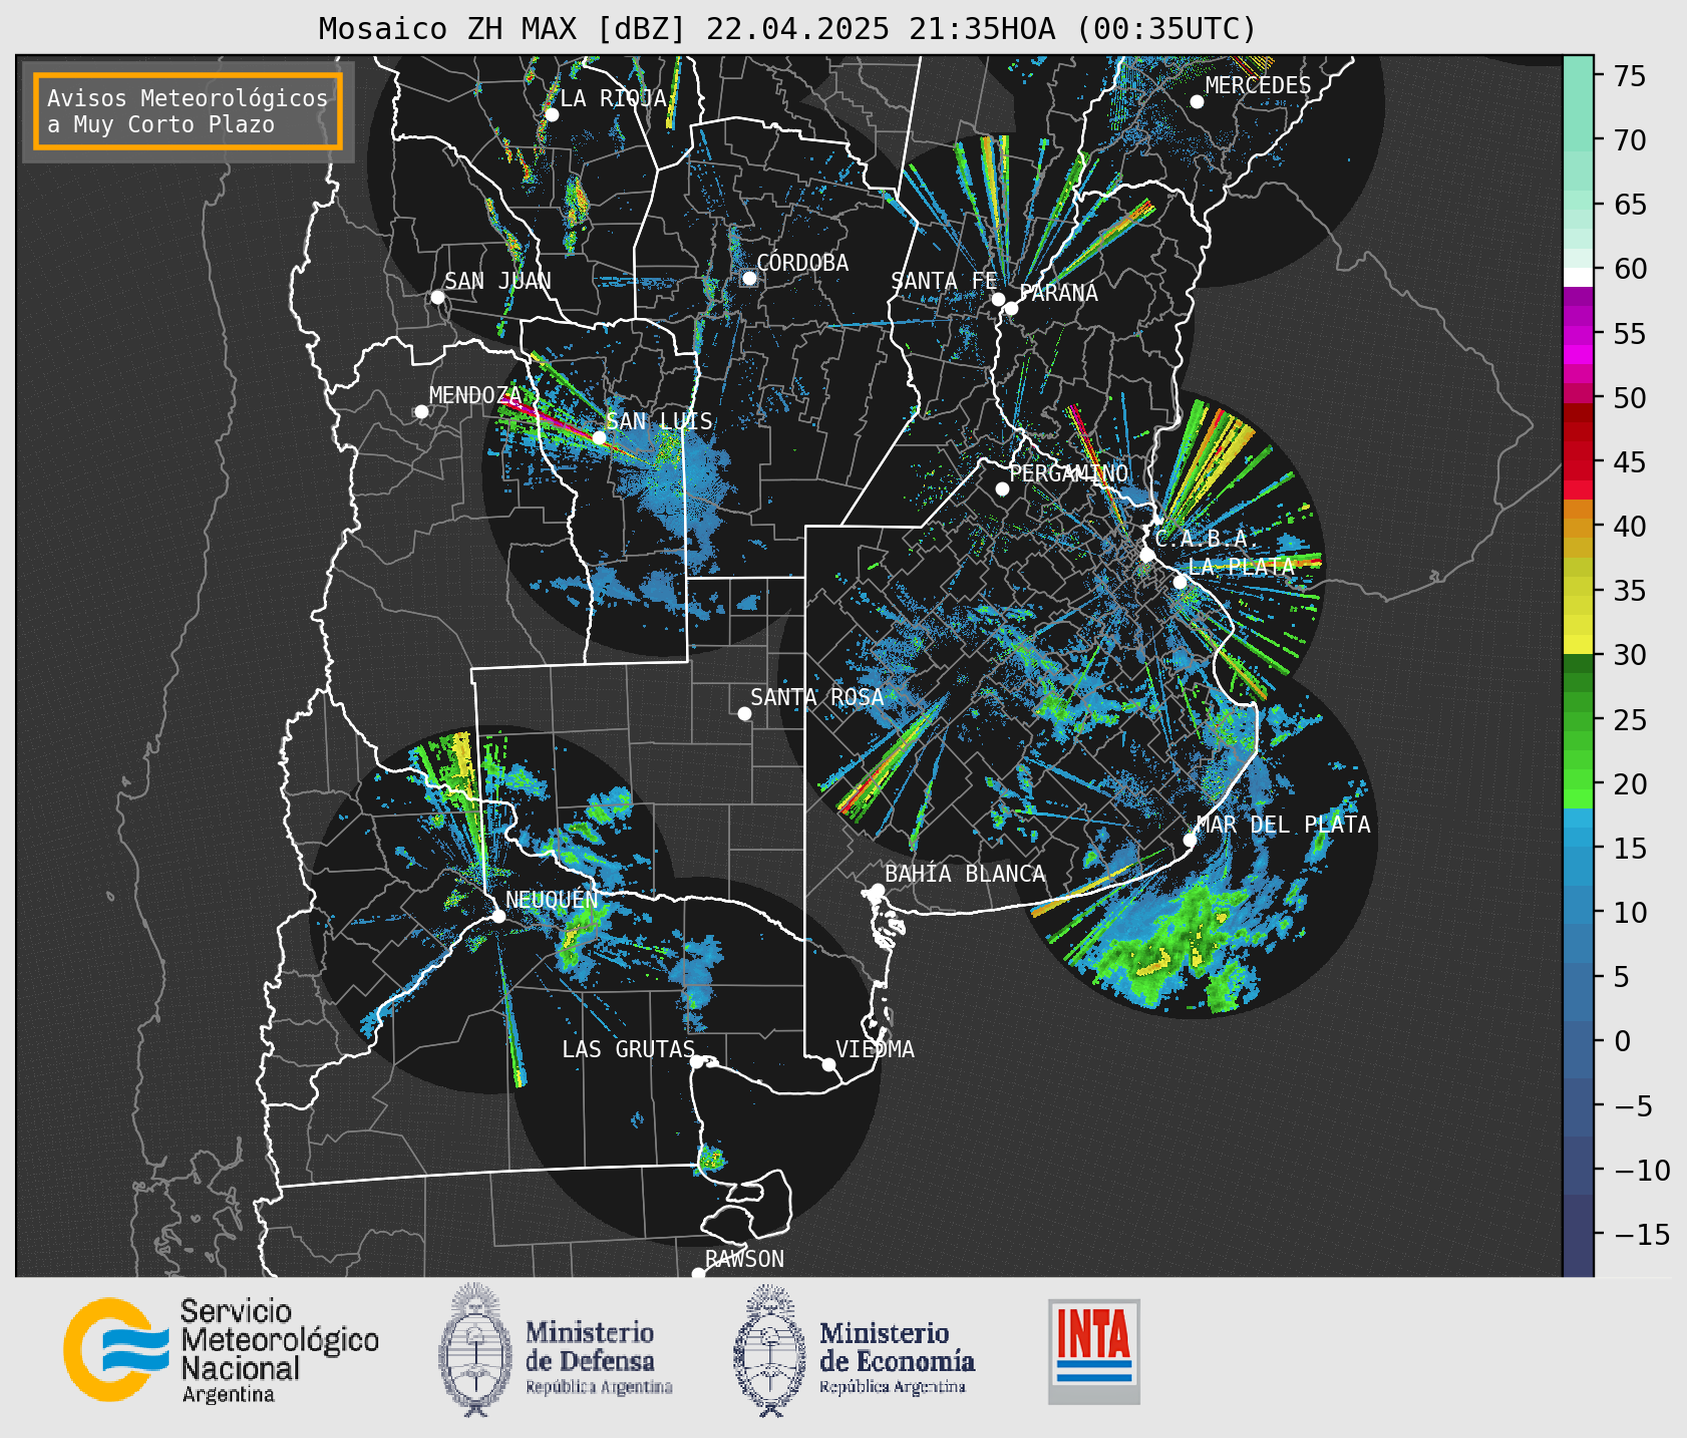Screen dimensions: 1687x1438
Task: Select the Viedma city marker dot
Action: coord(828,1064)
